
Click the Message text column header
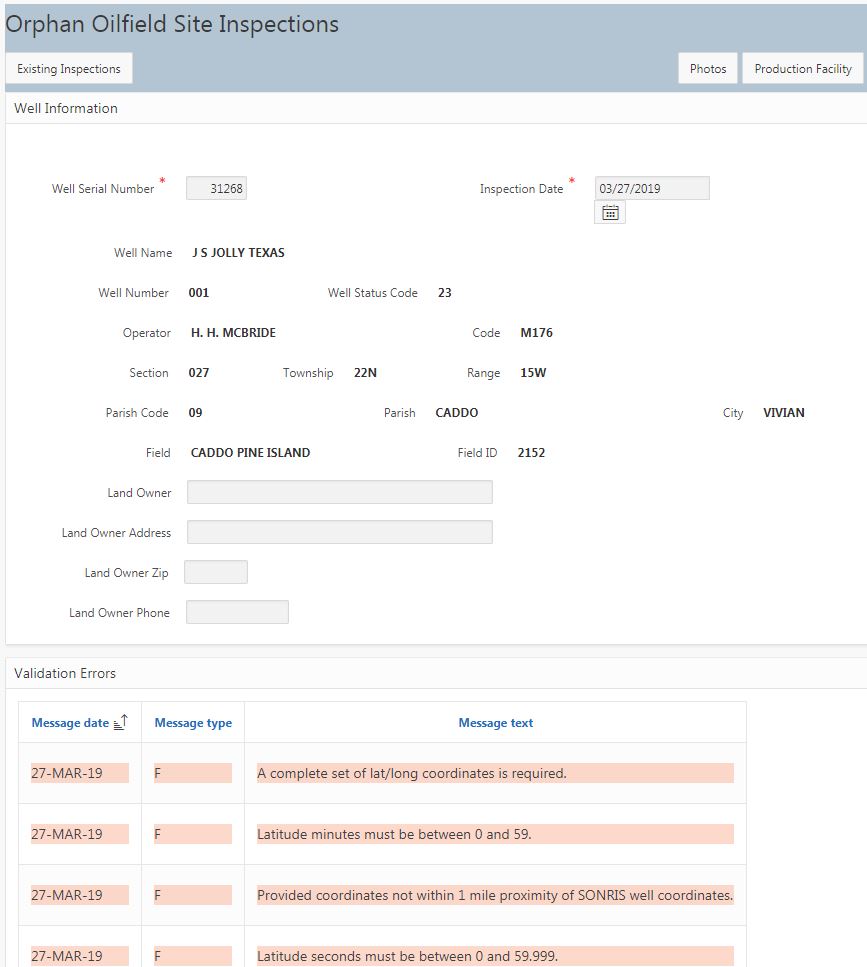495,723
